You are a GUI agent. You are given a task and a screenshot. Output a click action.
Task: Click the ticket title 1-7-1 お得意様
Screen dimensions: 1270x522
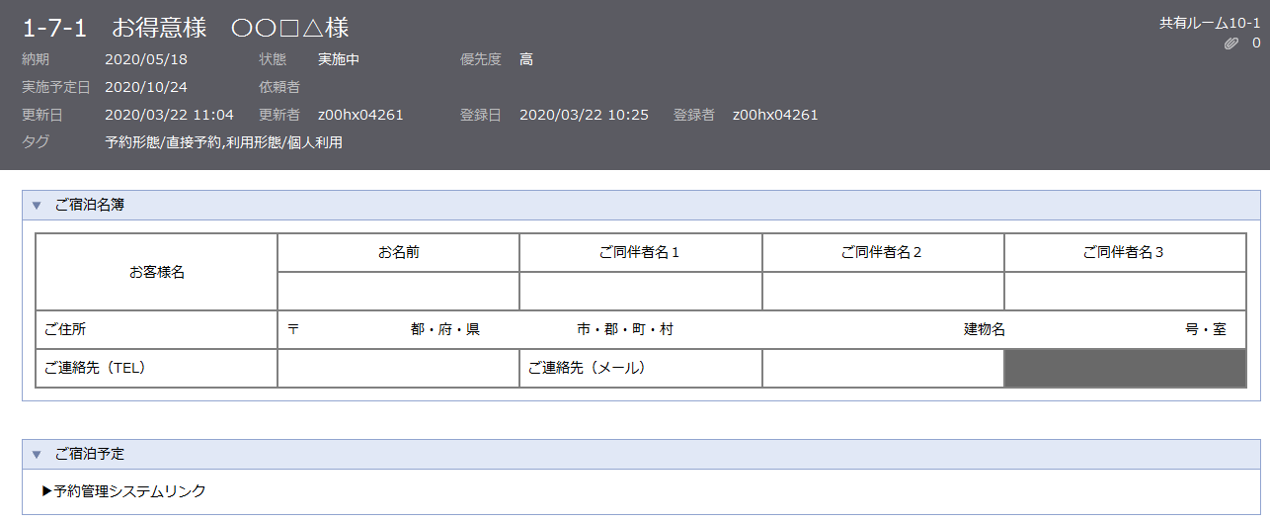pos(186,27)
